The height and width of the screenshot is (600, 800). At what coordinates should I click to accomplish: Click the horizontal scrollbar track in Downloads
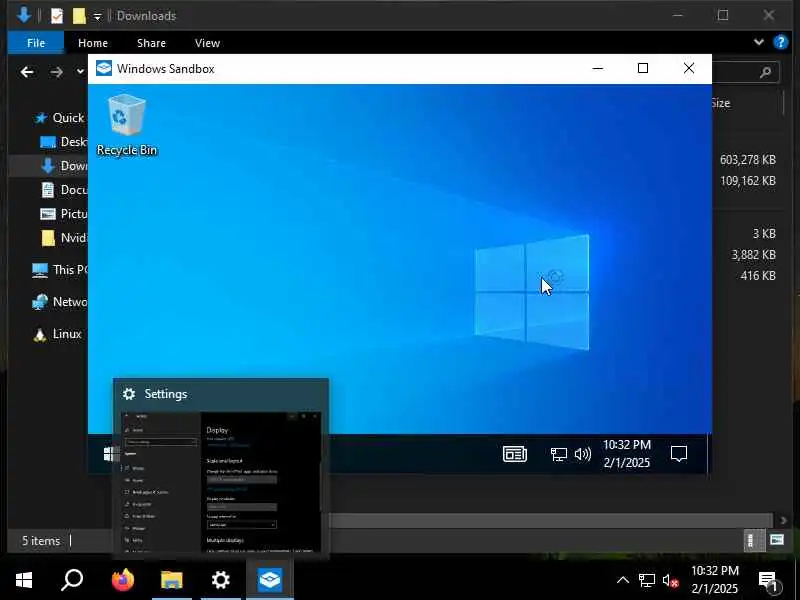coord(551,520)
